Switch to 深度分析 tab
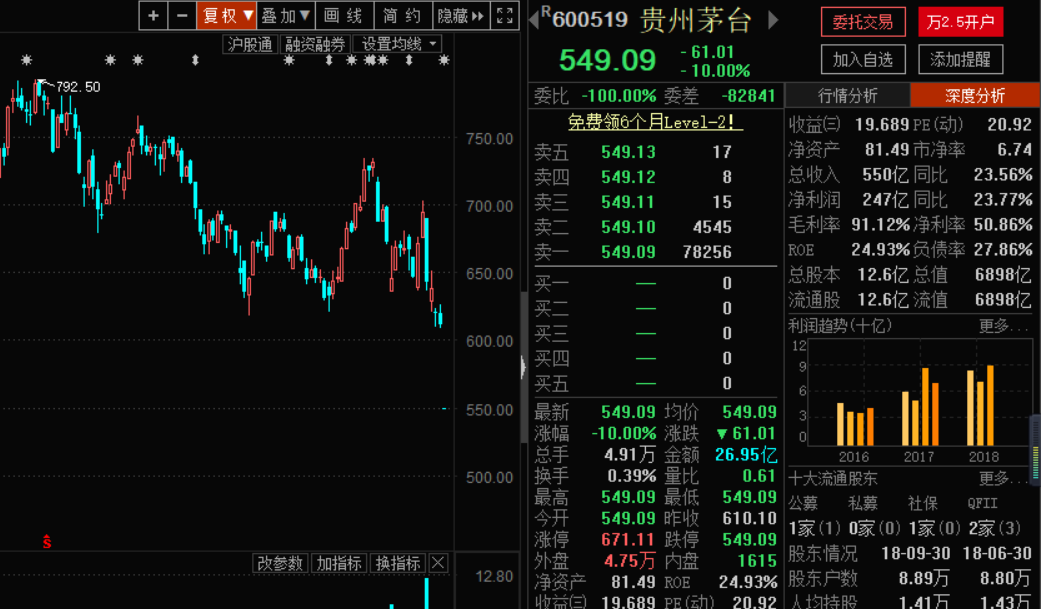The width and height of the screenshot is (1041, 609). point(975,96)
